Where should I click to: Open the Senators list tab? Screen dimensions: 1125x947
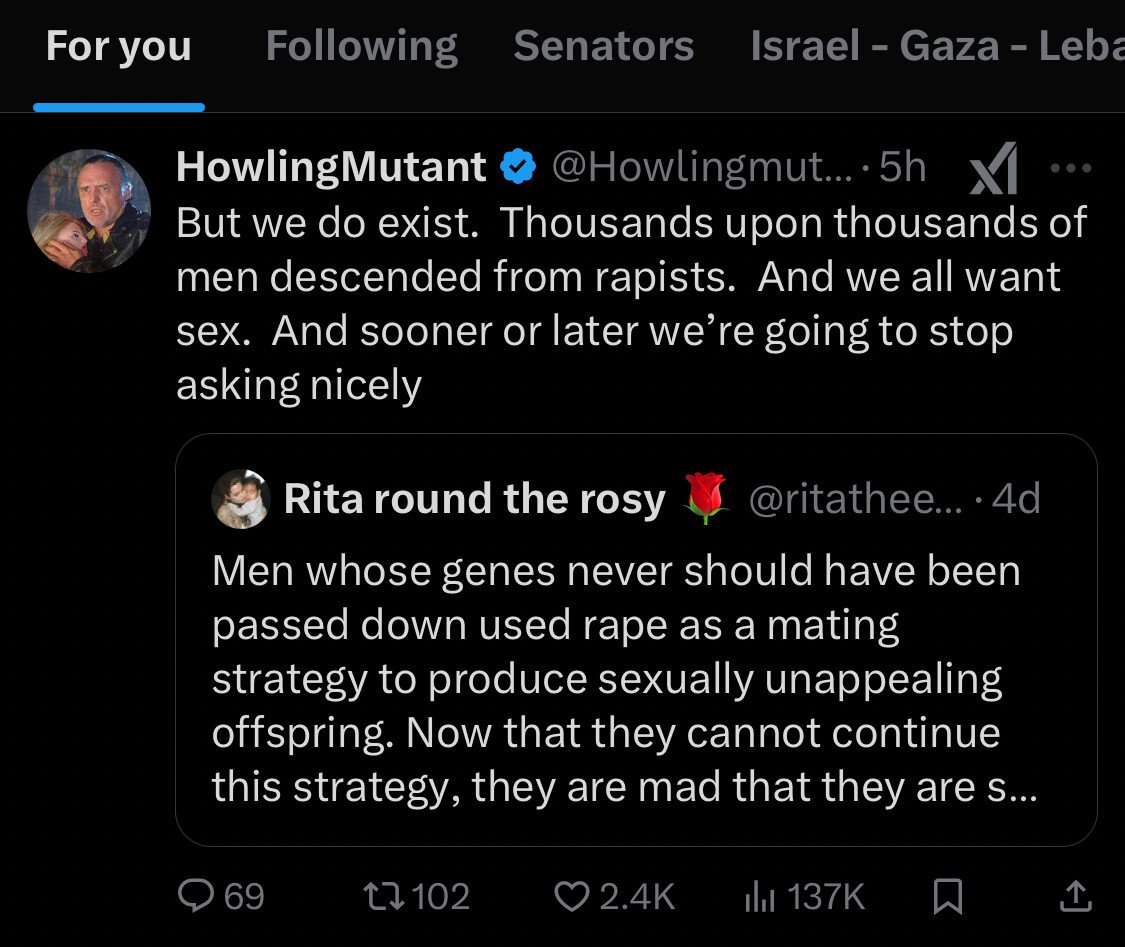pos(603,47)
